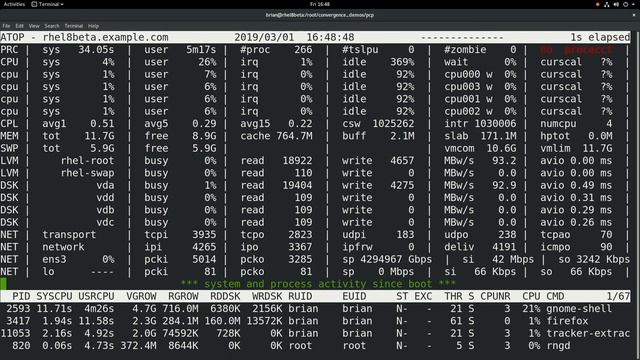Open the Terminal app menu in top bar
This screenshot has height=360, width=640.
coord(48,4)
